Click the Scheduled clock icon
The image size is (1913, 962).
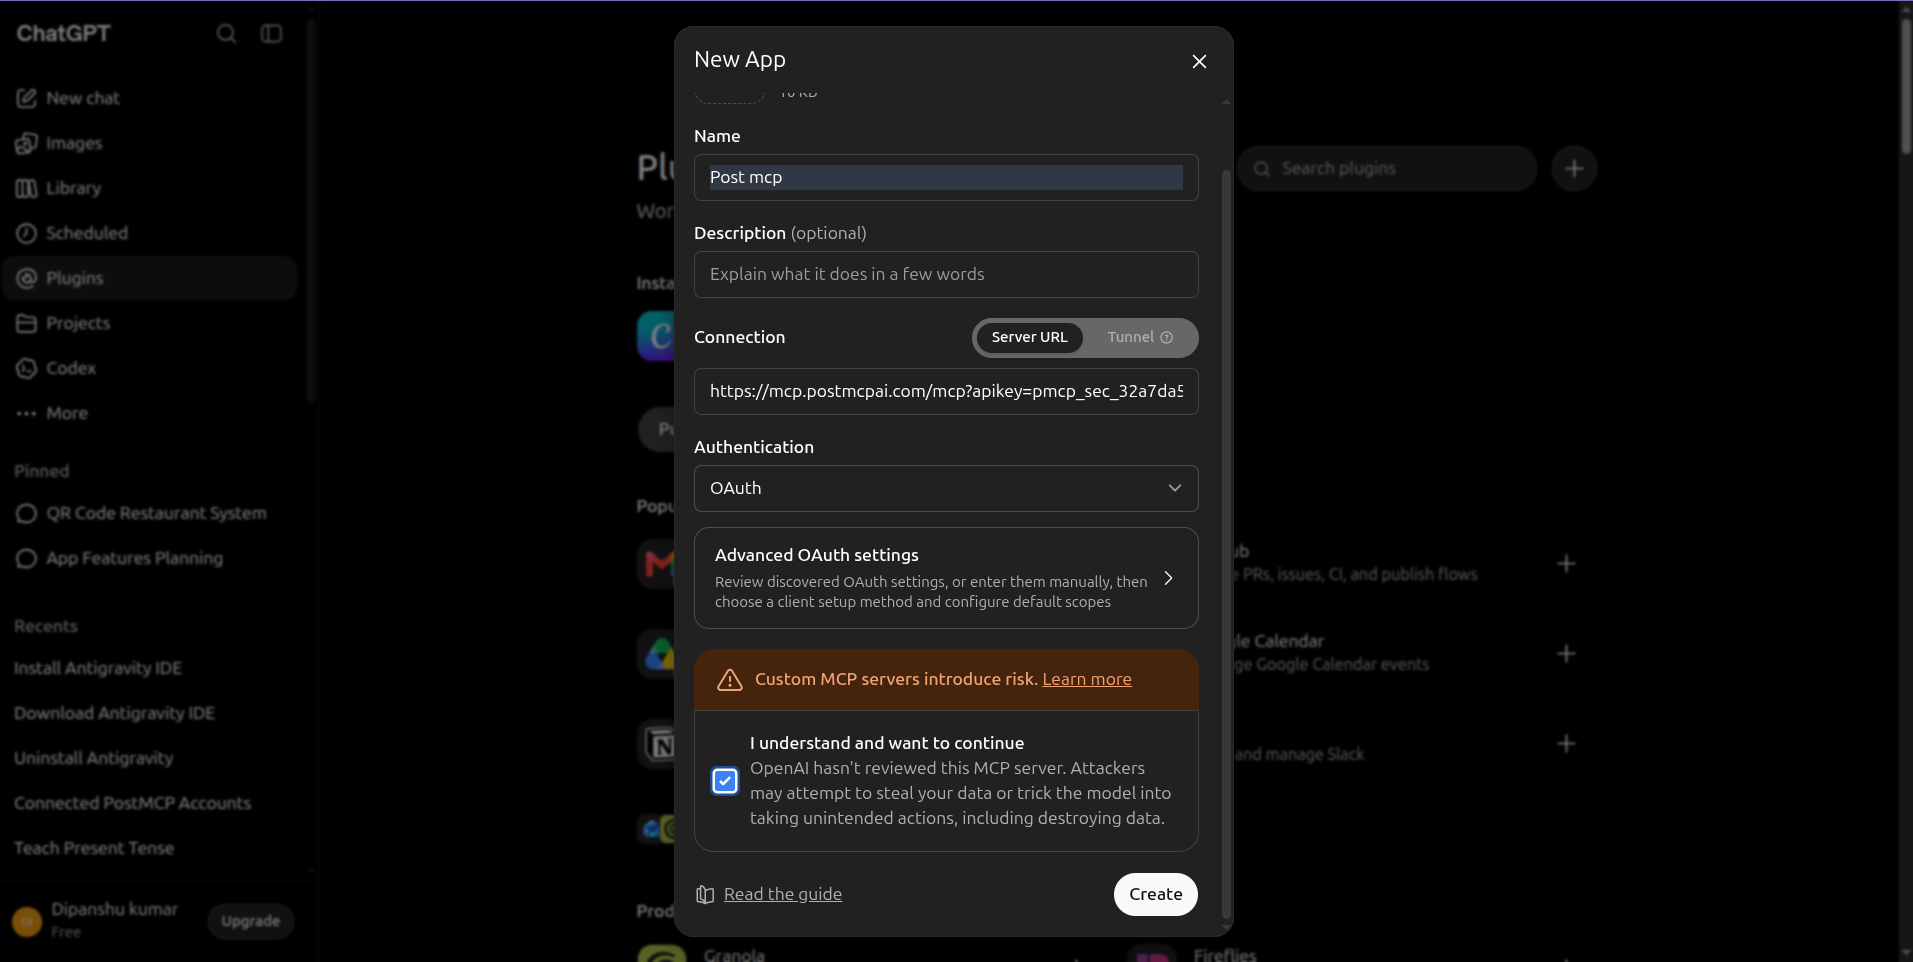click(27, 233)
